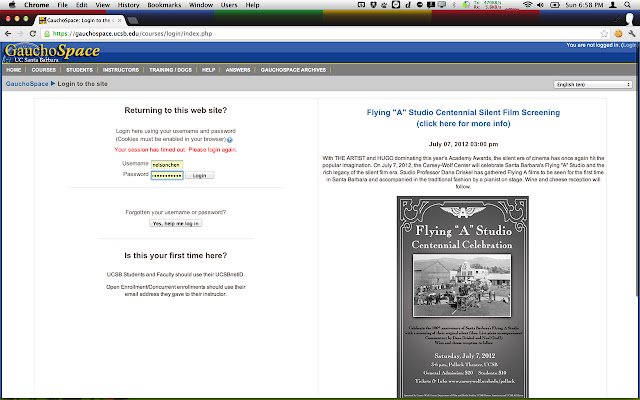Viewport: 640px width, 400px height.
Task: Open Spotlight search magnifier
Action: pos(627,5)
